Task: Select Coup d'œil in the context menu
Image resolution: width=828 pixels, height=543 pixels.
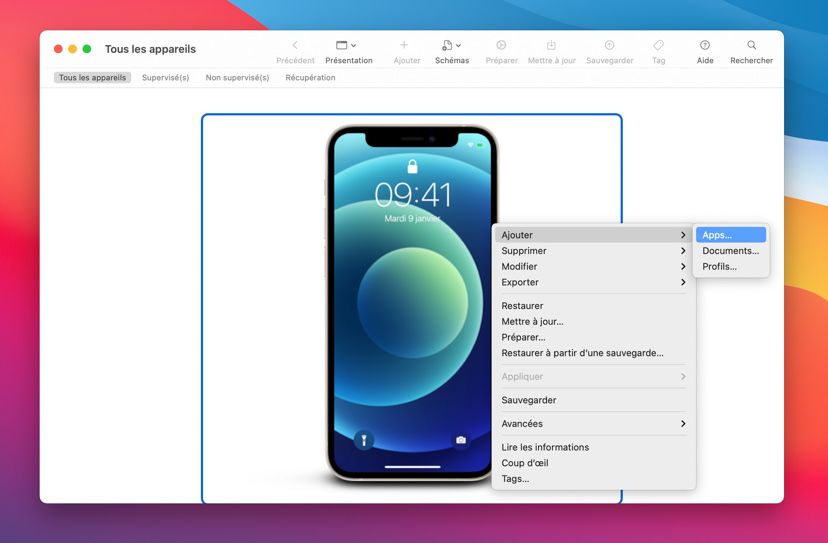Action: (x=594, y=463)
